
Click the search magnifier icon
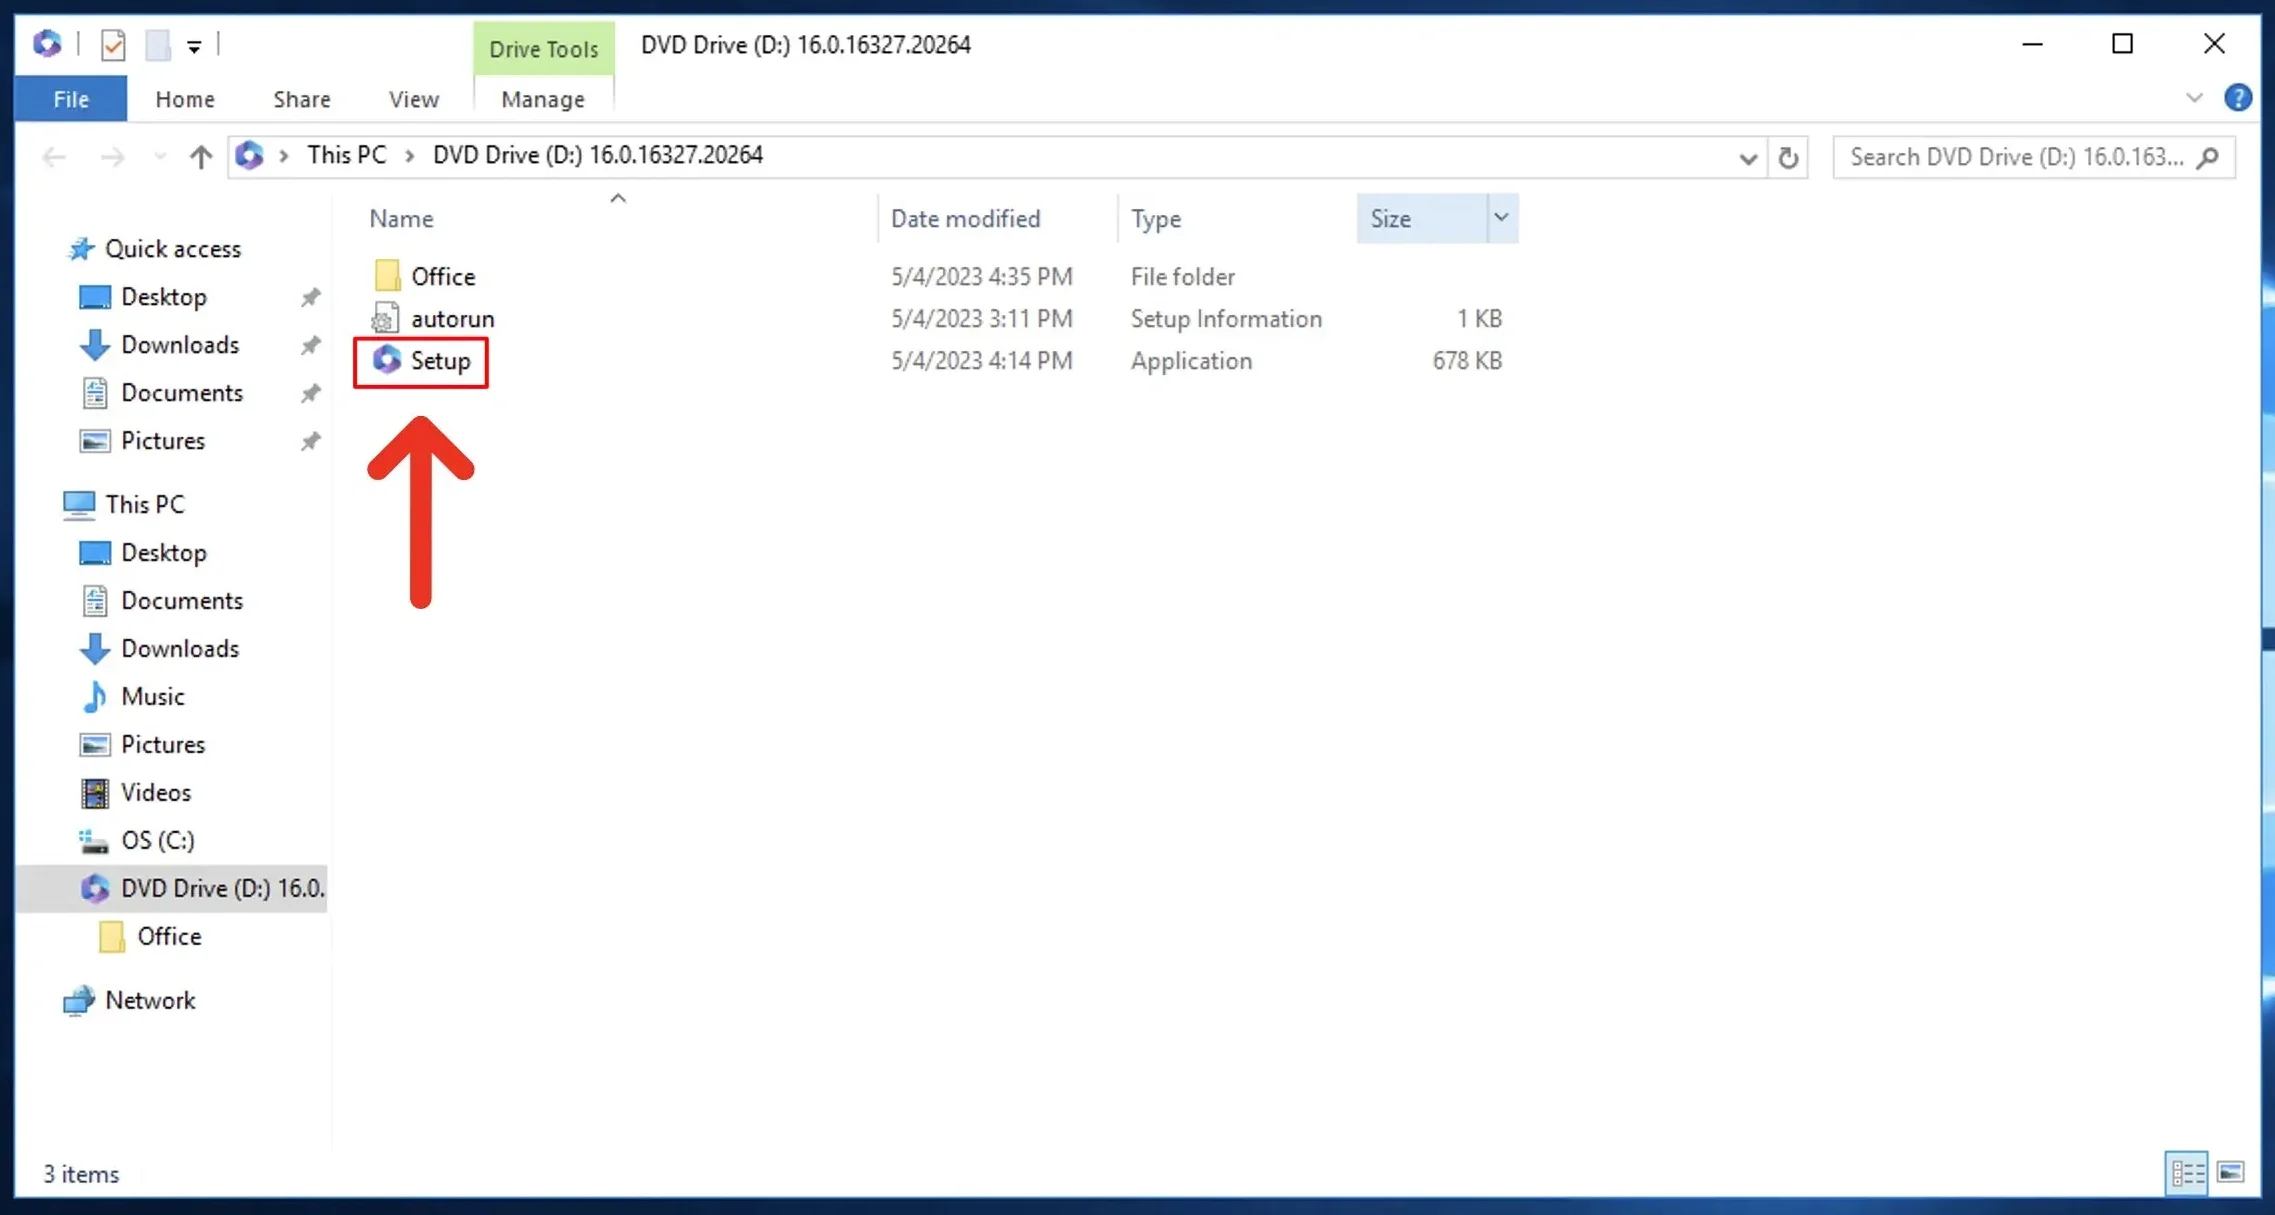tap(2208, 157)
